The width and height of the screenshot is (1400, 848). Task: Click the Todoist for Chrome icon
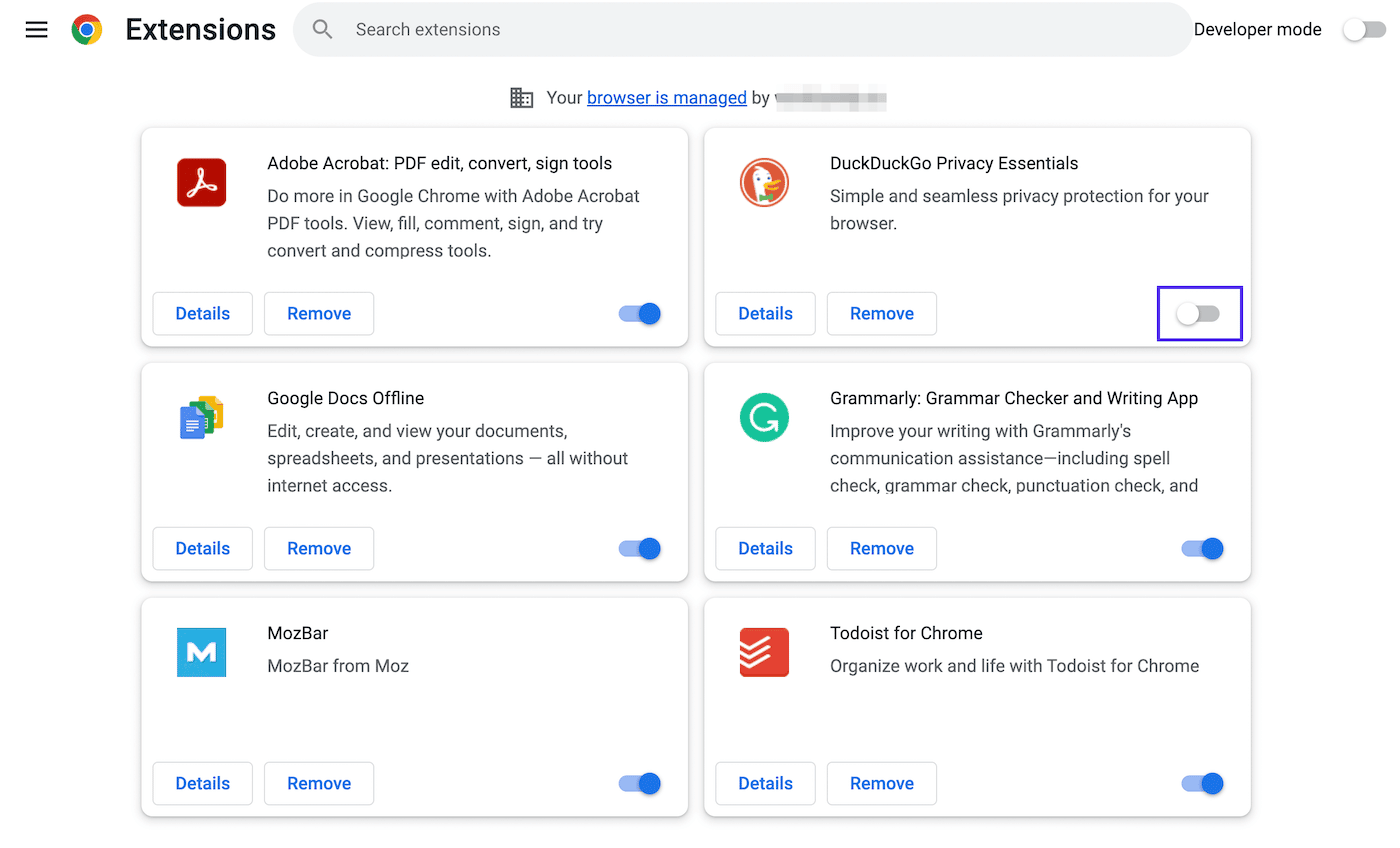764,653
